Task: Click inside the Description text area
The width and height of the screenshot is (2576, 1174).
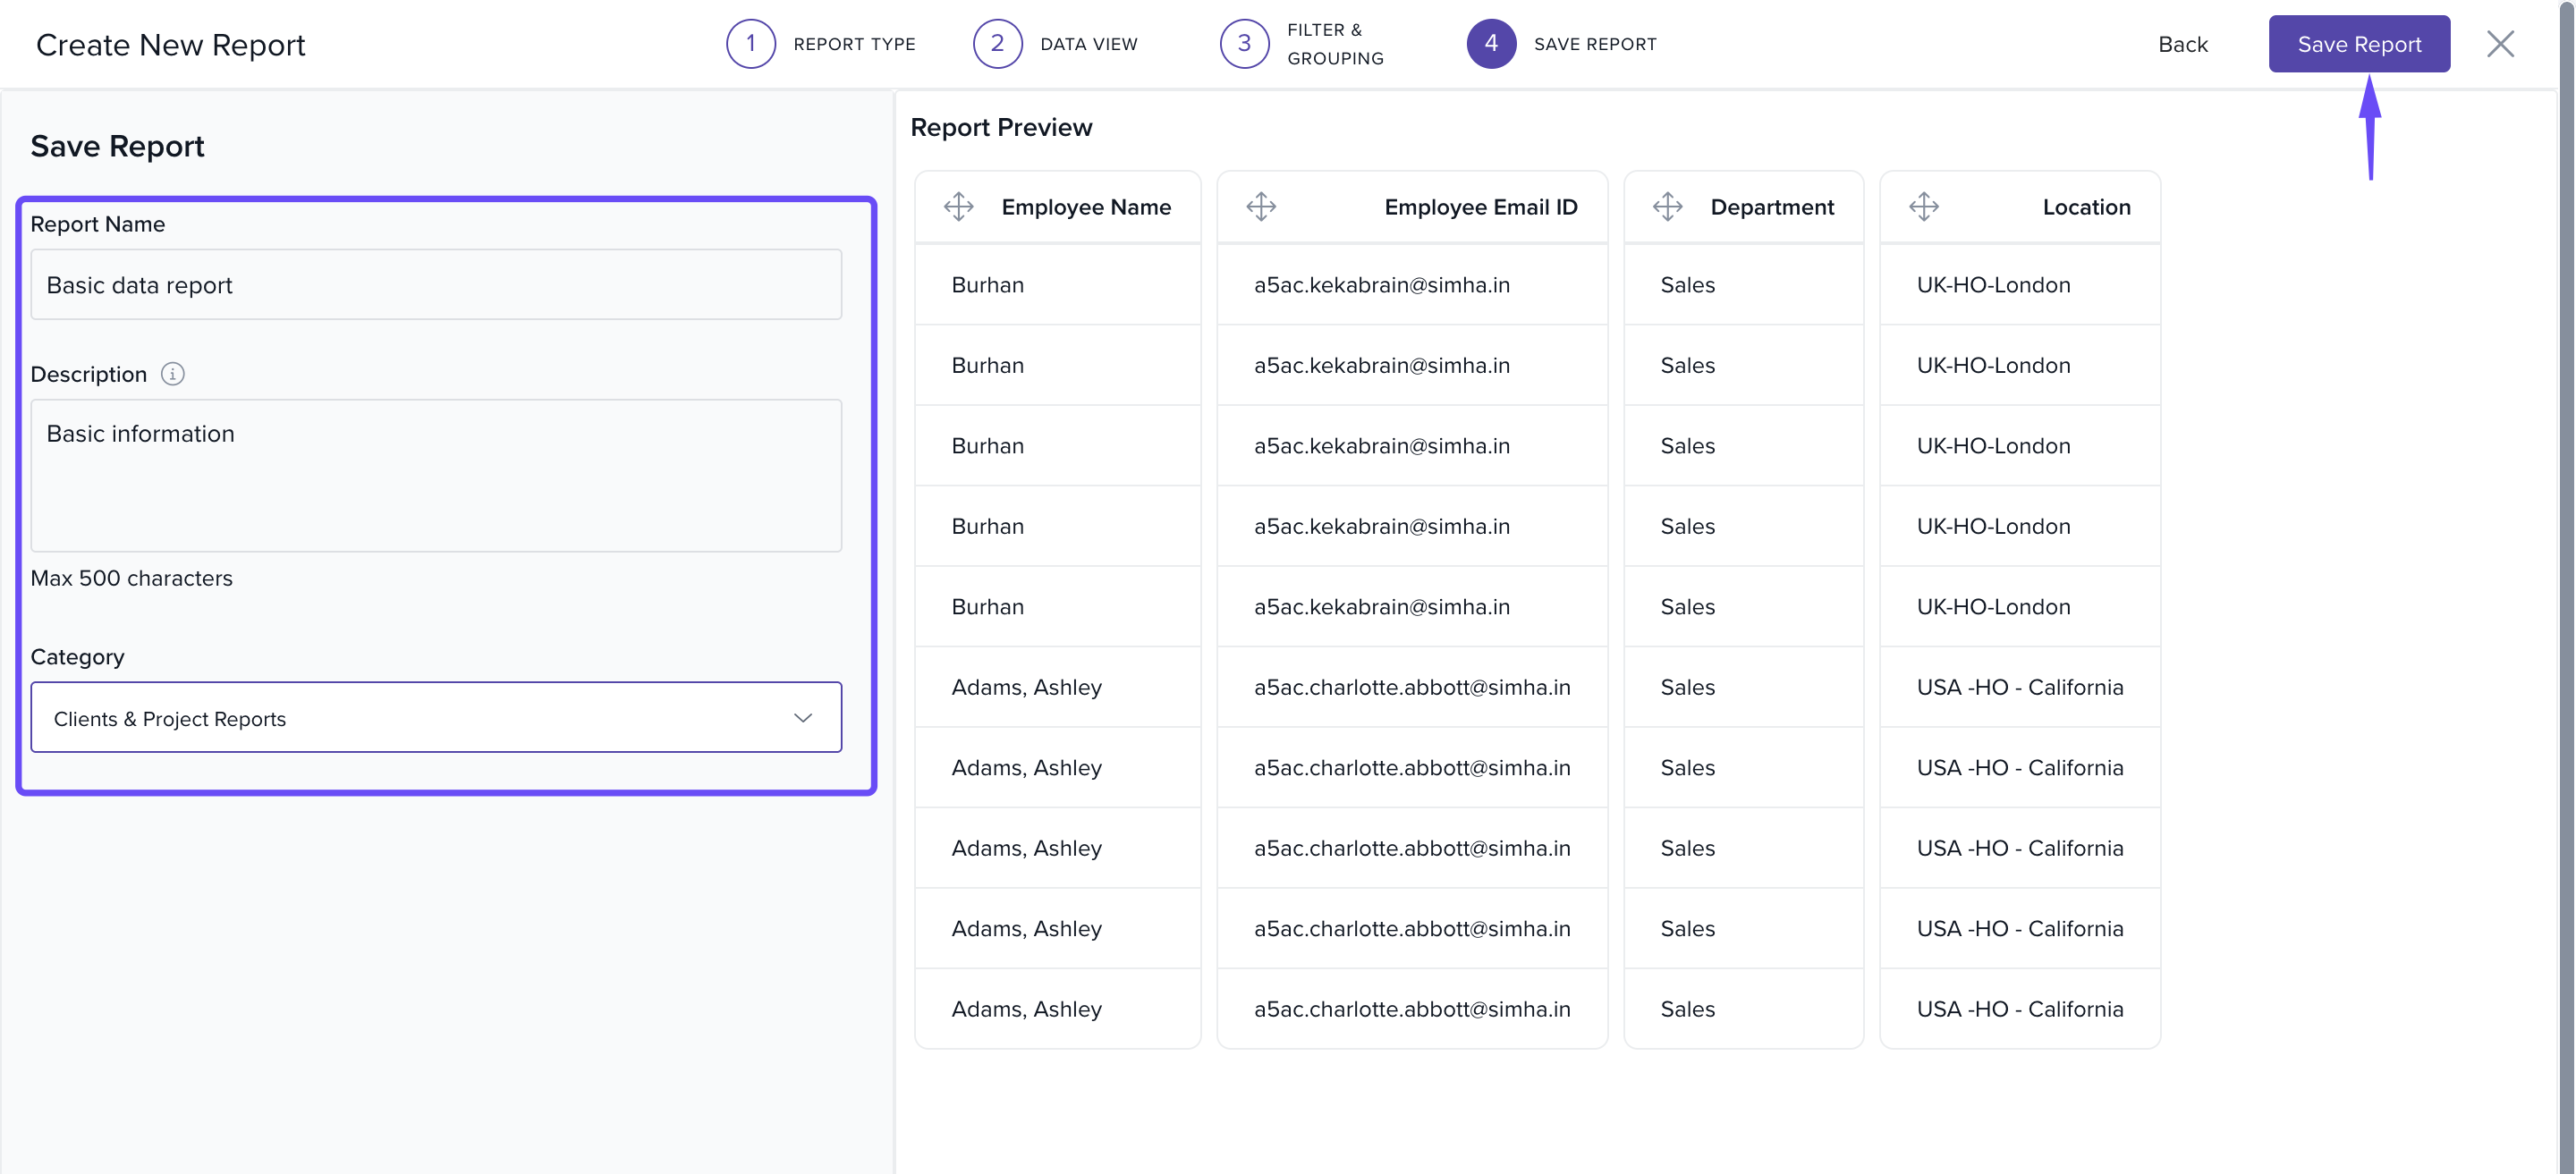Action: click(x=435, y=475)
